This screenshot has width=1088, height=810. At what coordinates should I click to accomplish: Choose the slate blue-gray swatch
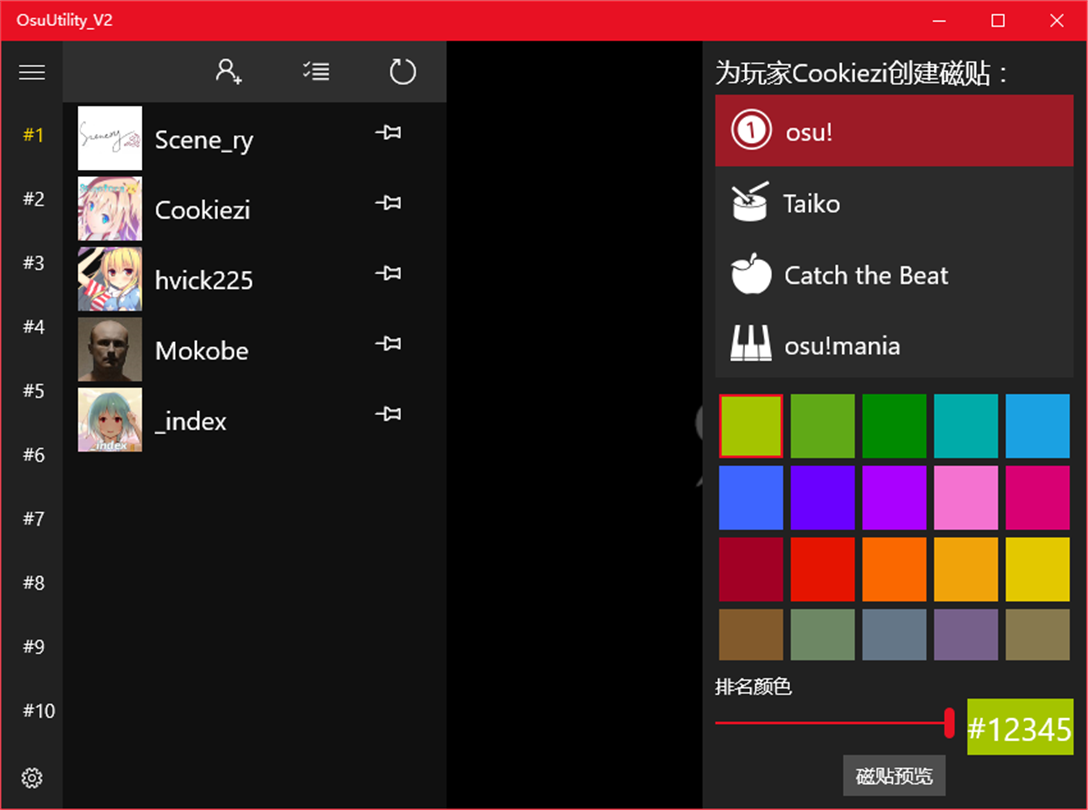(894, 634)
